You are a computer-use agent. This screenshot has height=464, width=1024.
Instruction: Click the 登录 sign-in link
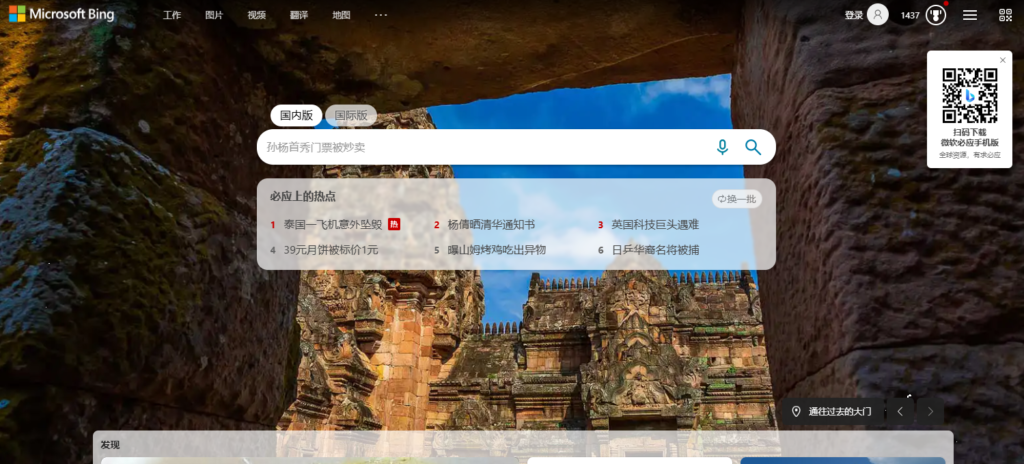(853, 15)
